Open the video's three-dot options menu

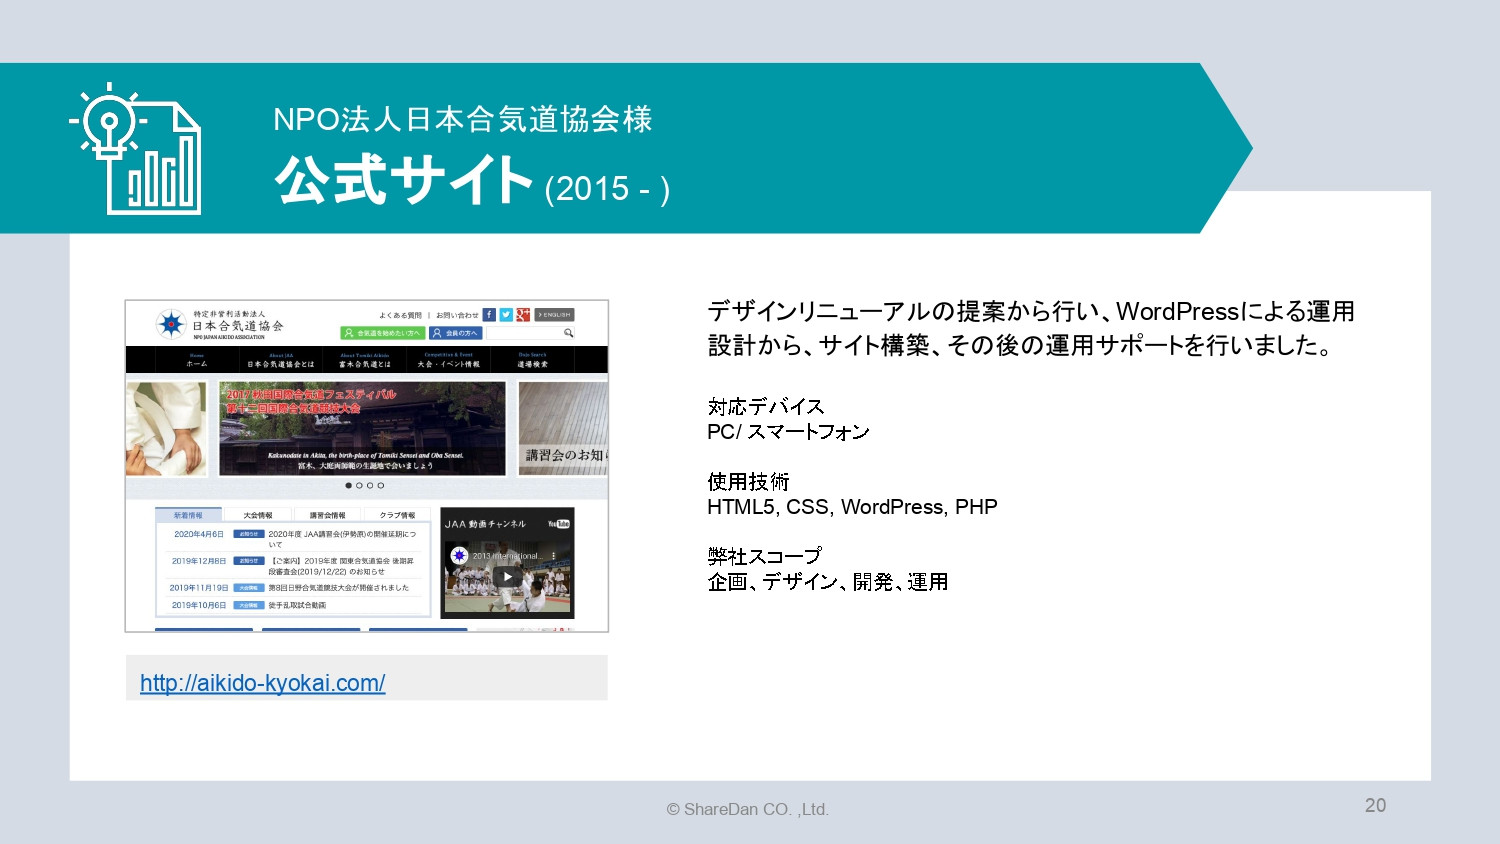point(554,556)
